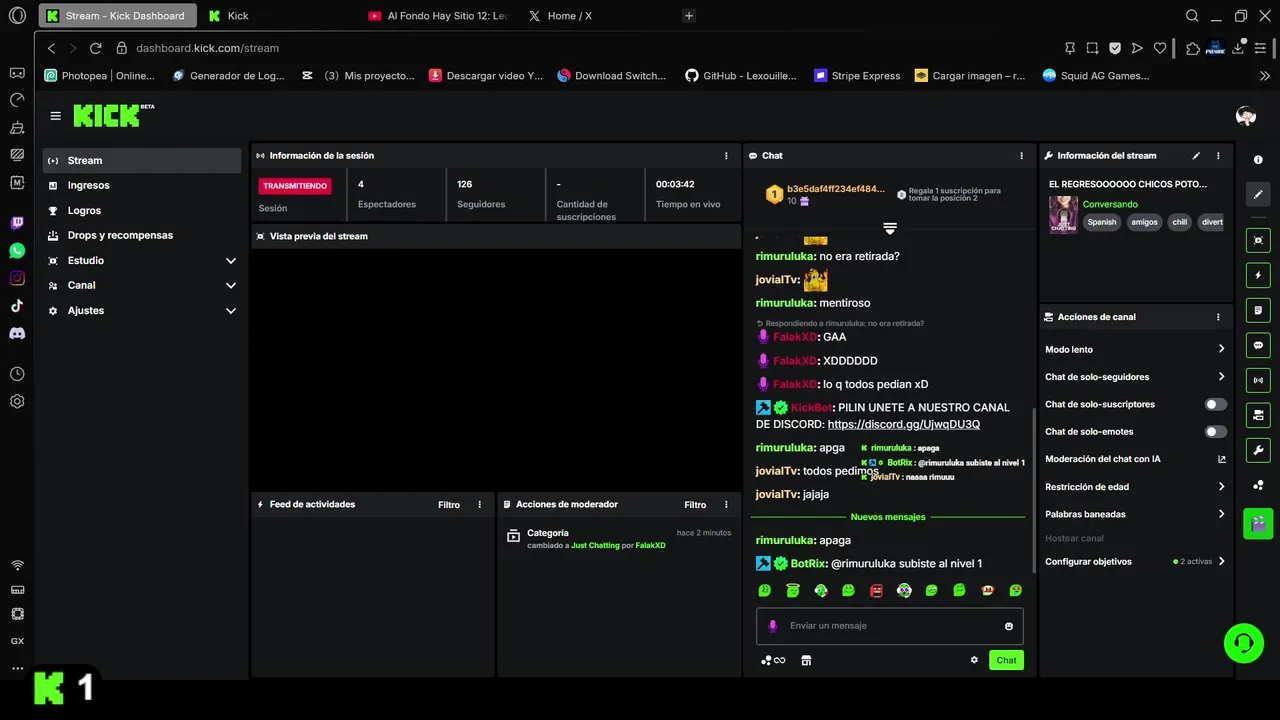Open the shop icon below message box
This screenshot has width=1280, height=720.
click(806, 660)
